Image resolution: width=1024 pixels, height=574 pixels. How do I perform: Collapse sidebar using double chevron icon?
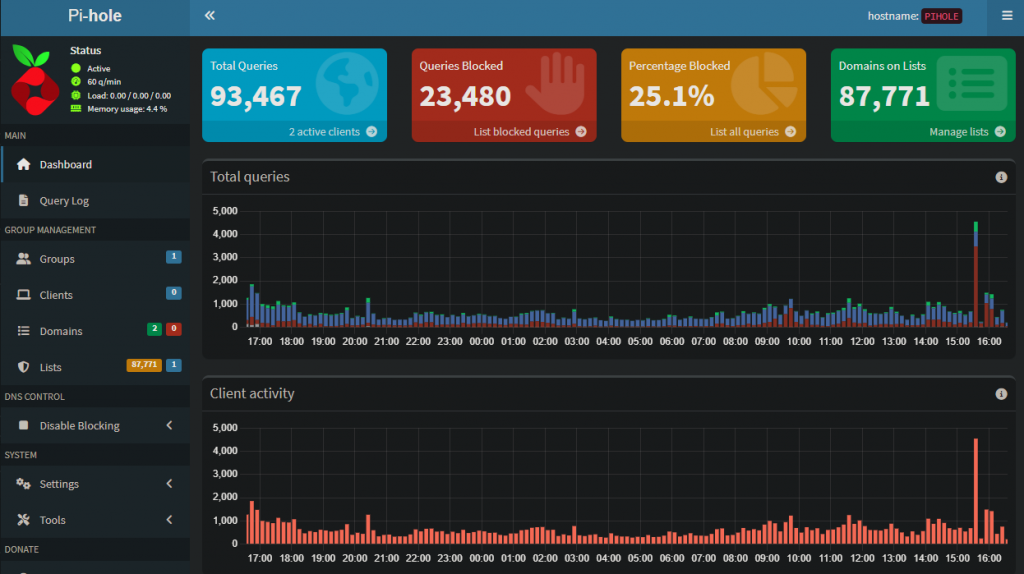pyautogui.click(x=210, y=16)
